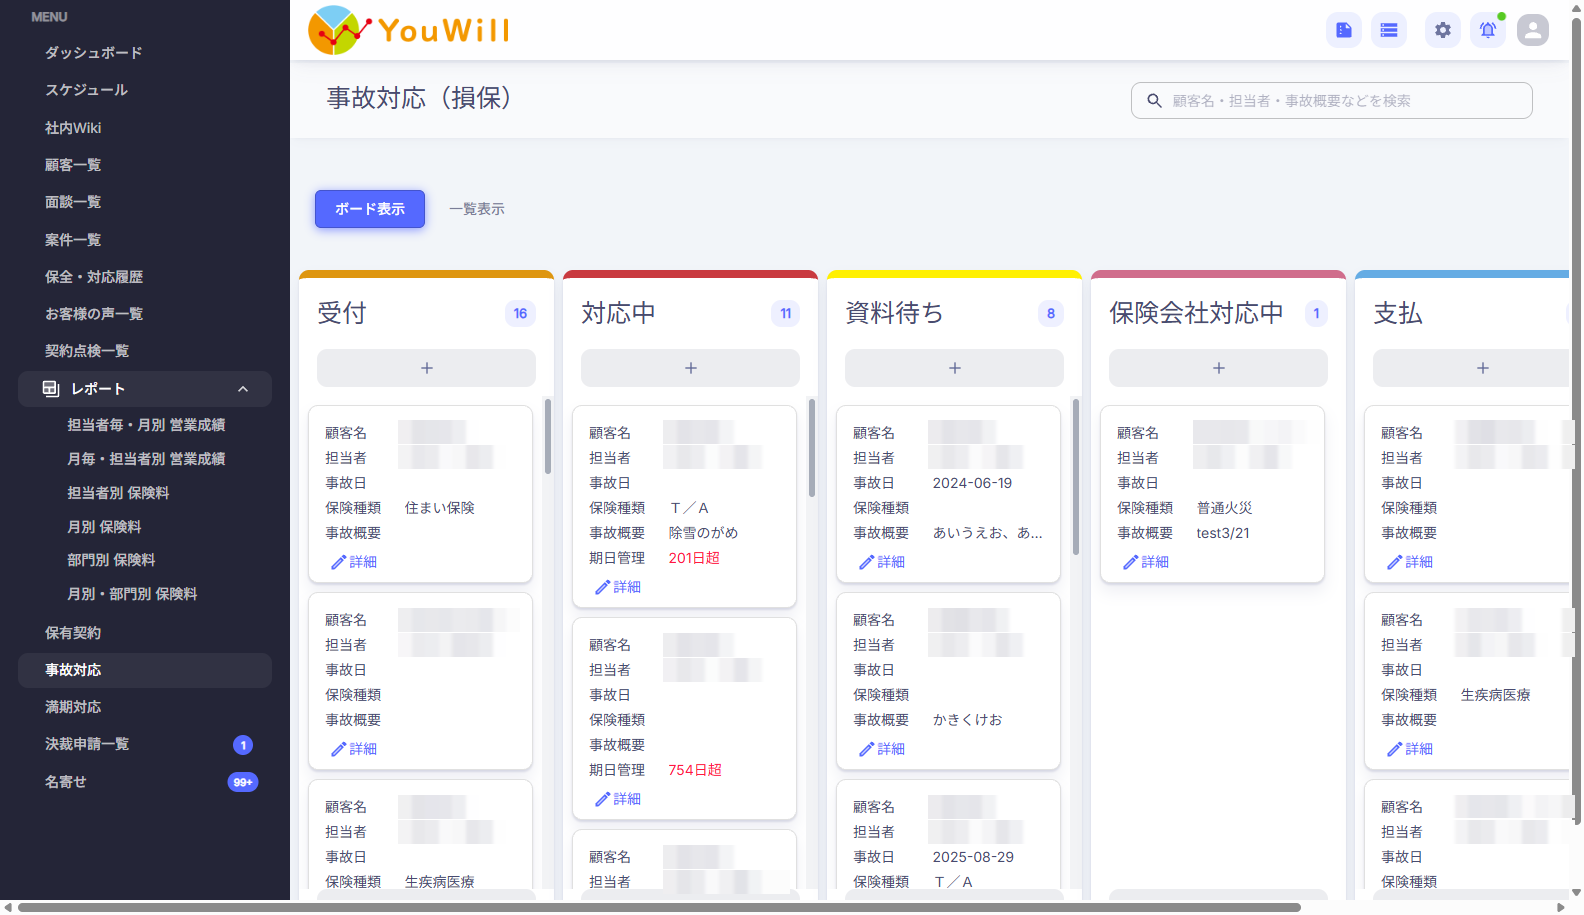Click the 対応中 column's vertical scrollbar
Screen dimensions: 1584x915
pos(812,450)
